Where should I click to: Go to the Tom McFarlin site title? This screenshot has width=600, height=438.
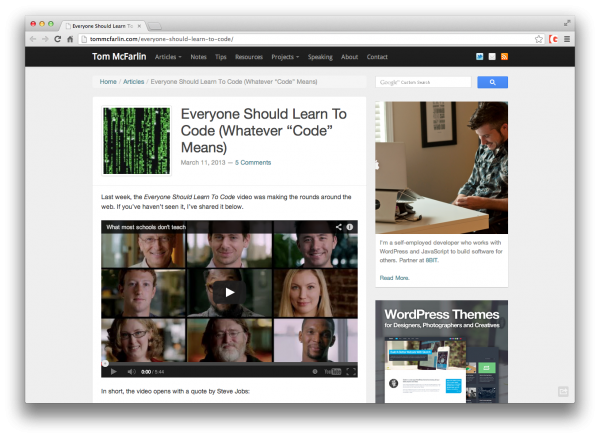[119, 57]
